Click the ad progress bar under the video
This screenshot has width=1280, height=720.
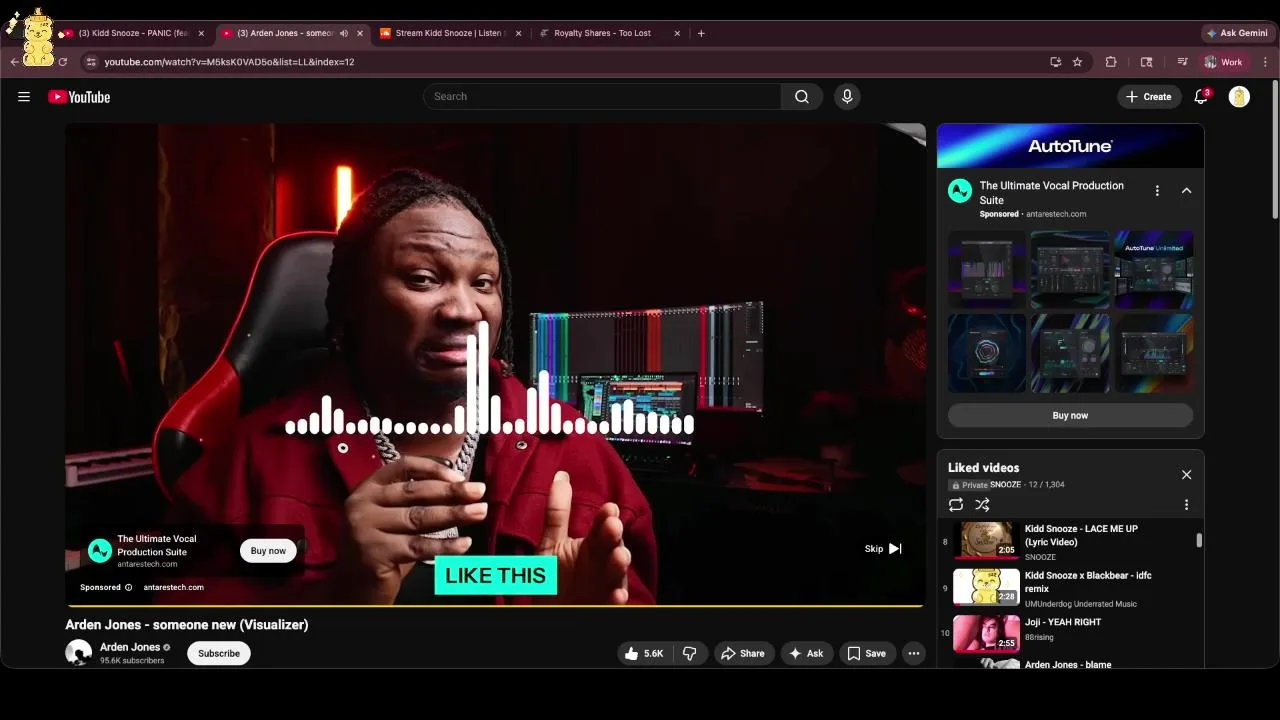(x=495, y=606)
